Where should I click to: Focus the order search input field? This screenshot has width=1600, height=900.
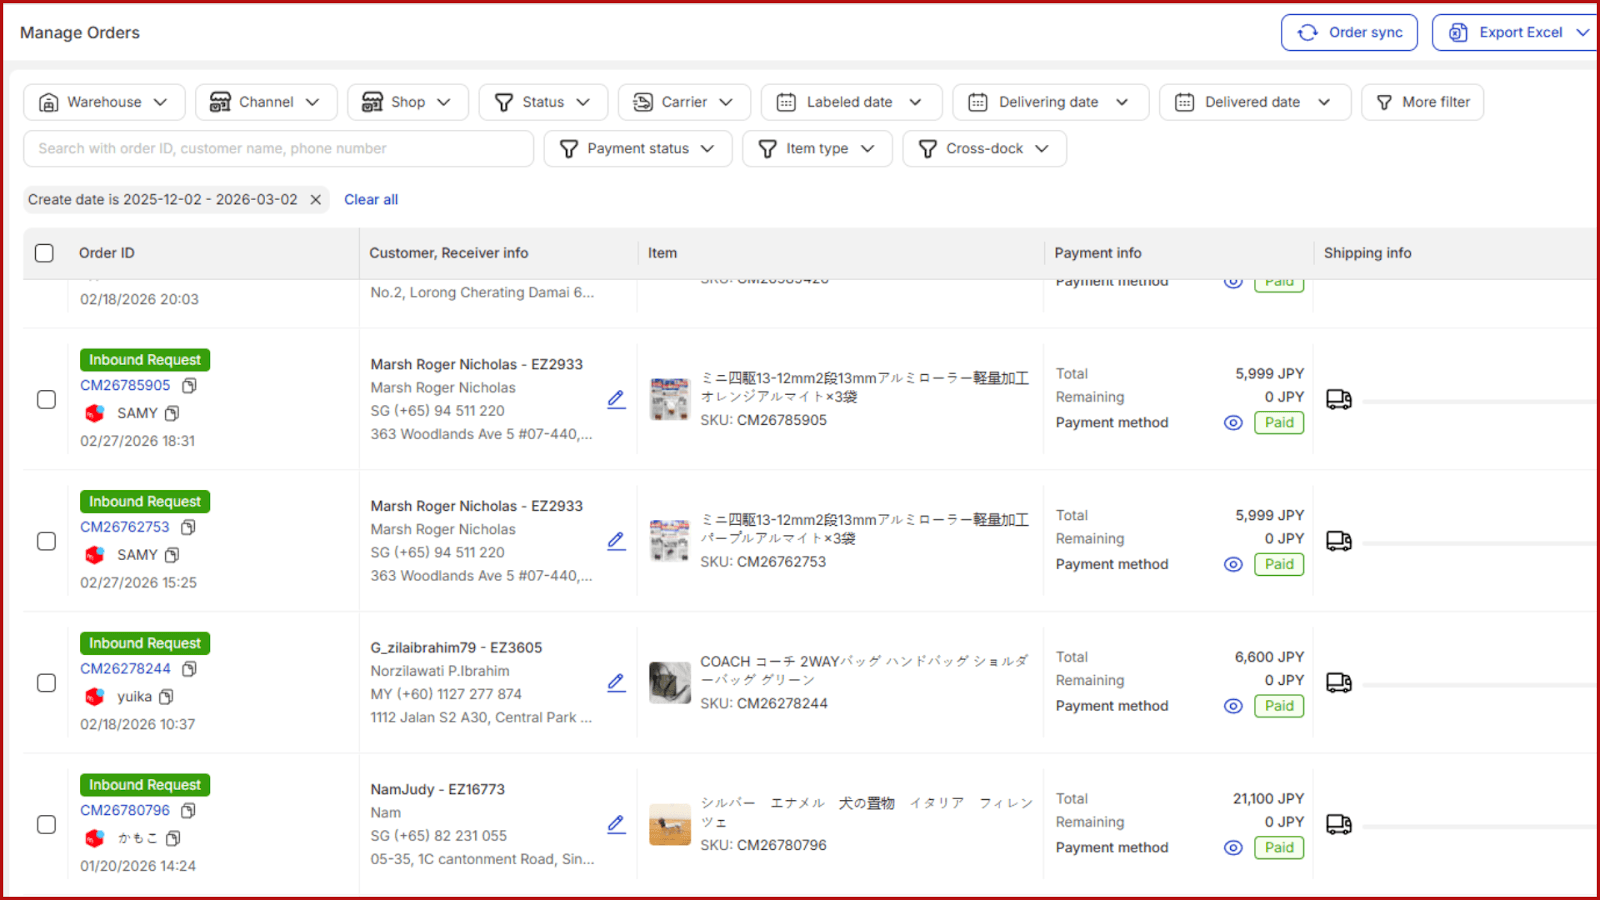coord(278,149)
